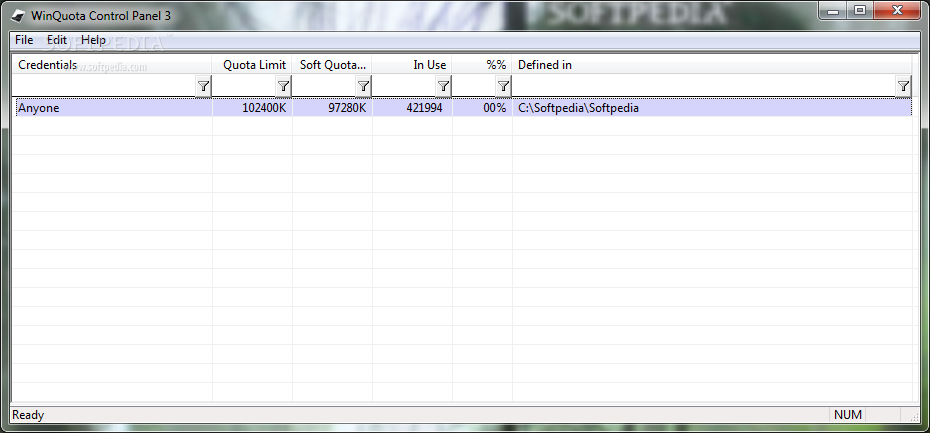This screenshot has height=433, width=930.
Task: Click the Quota Limit column filter icon
Action: (x=284, y=87)
